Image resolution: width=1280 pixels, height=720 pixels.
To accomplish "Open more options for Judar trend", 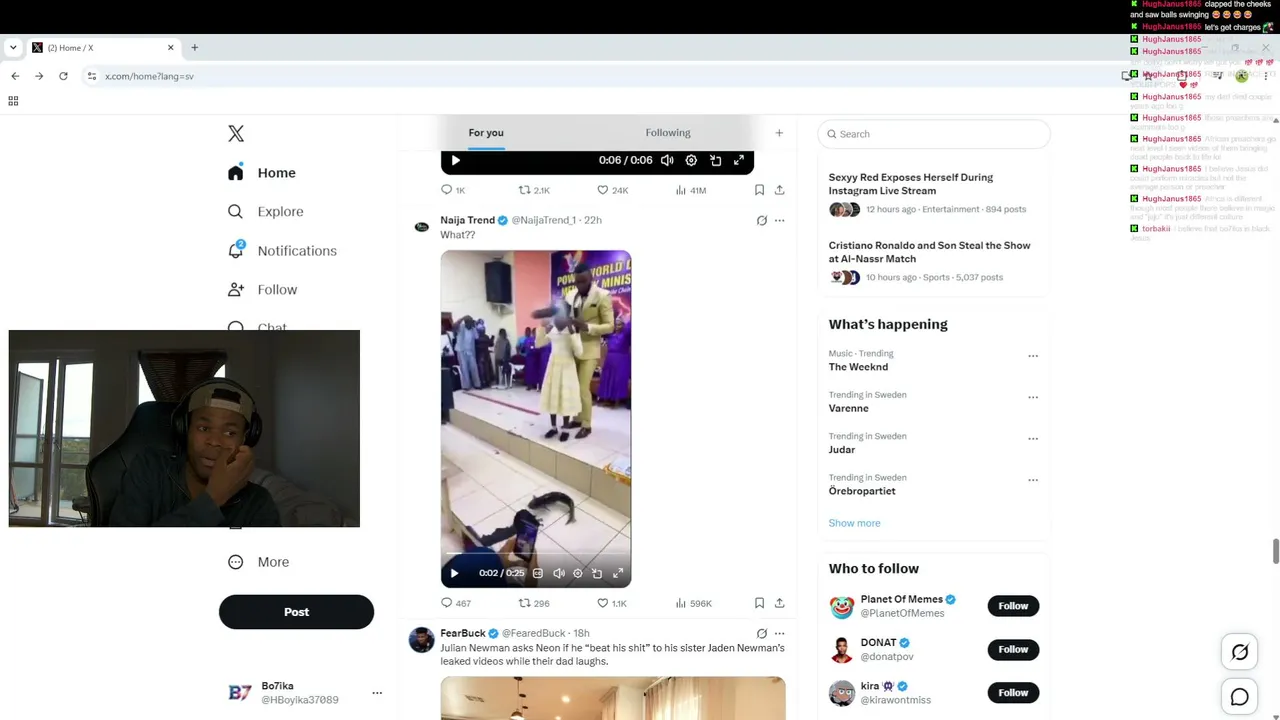I will tap(1033, 438).
